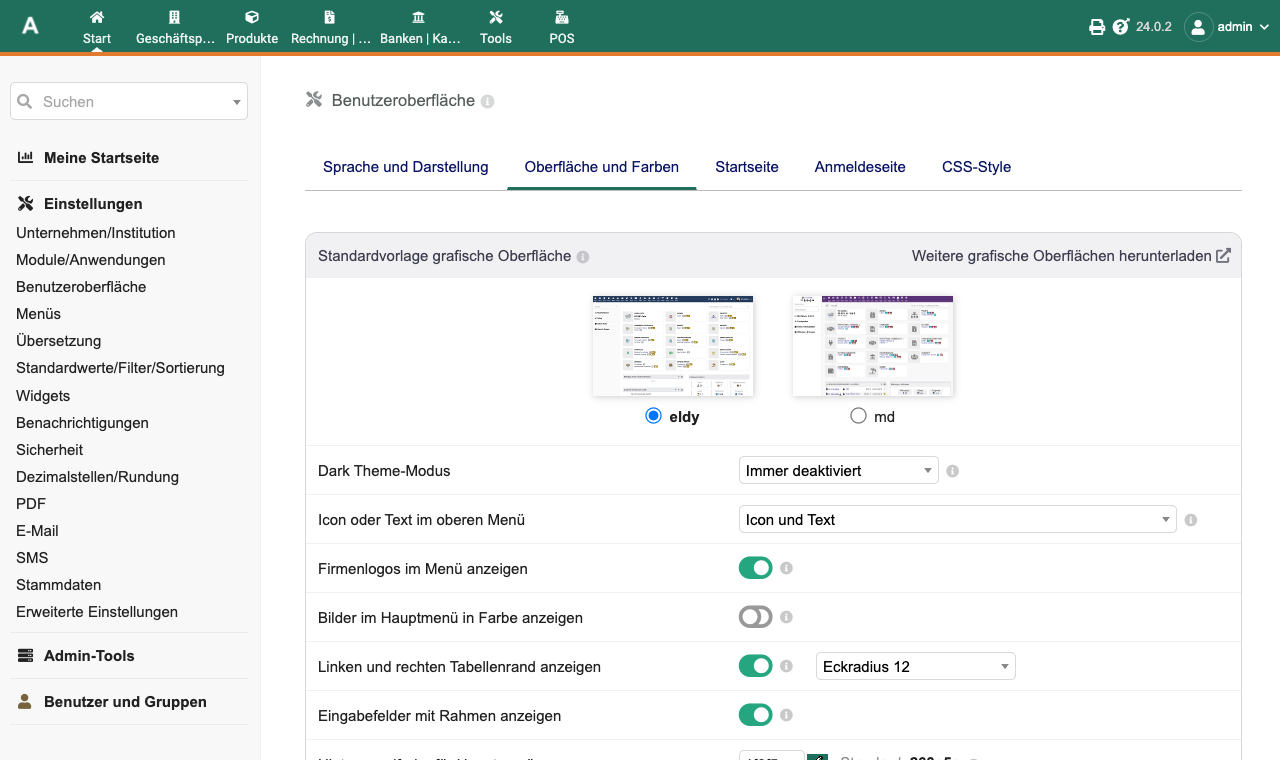This screenshot has height=760, width=1280.
Task: Click the Dolibarr logo at top left
Action: pos(31,26)
